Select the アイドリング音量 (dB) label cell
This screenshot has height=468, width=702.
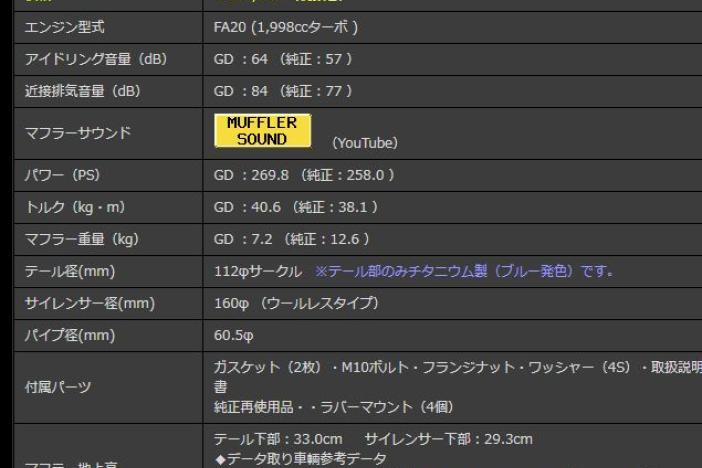[95, 59]
